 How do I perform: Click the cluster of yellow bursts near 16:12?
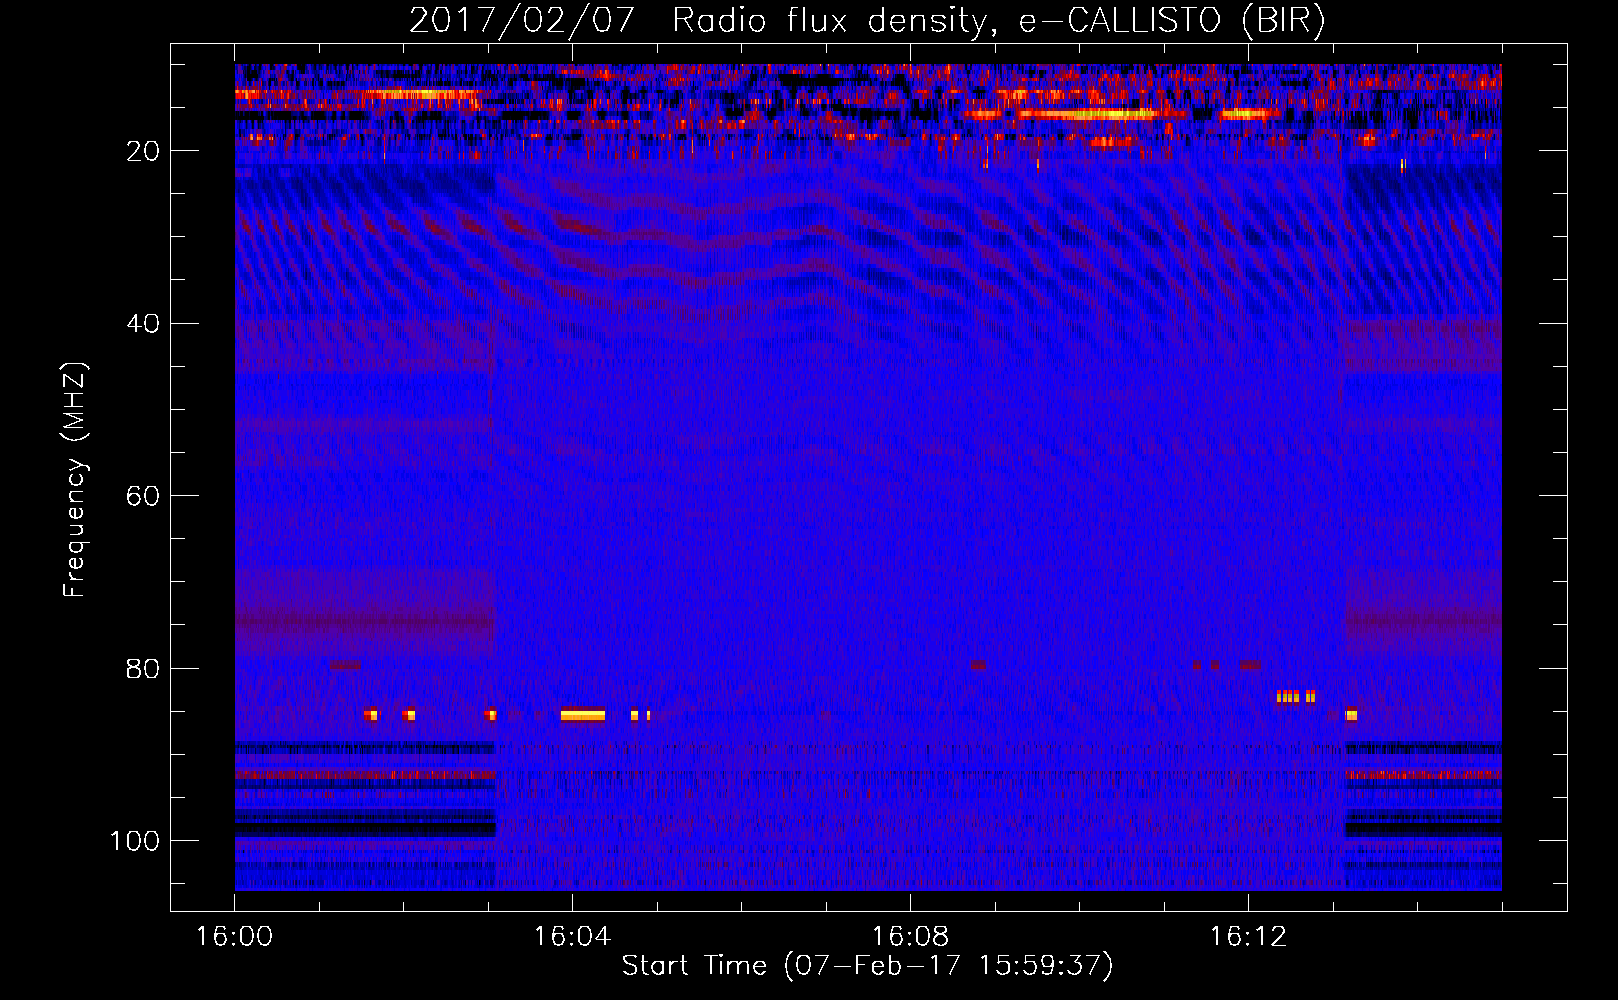pyautogui.click(x=1296, y=696)
